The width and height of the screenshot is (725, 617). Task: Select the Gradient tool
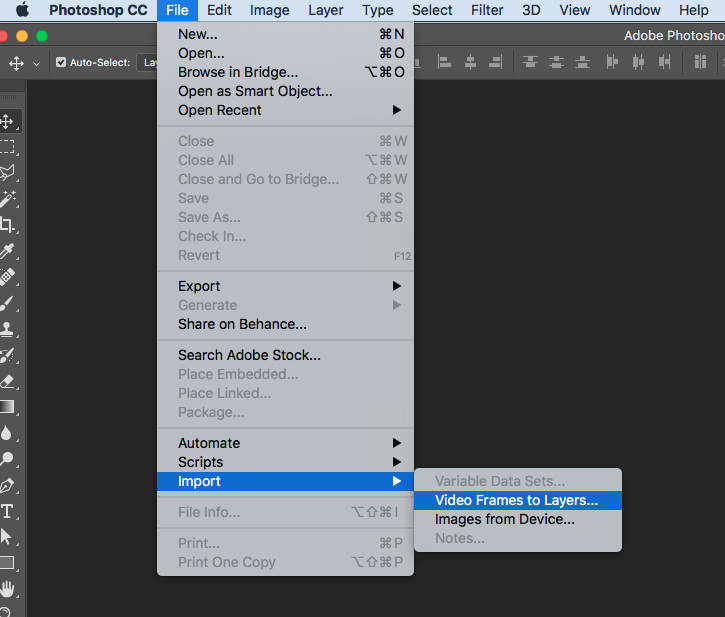(x=7, y=407)
